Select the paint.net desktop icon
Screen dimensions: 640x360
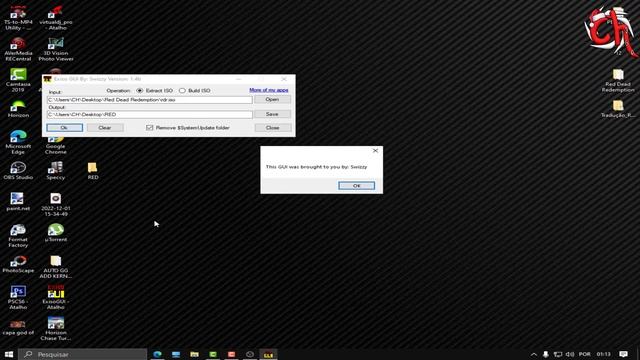(18, 202)
